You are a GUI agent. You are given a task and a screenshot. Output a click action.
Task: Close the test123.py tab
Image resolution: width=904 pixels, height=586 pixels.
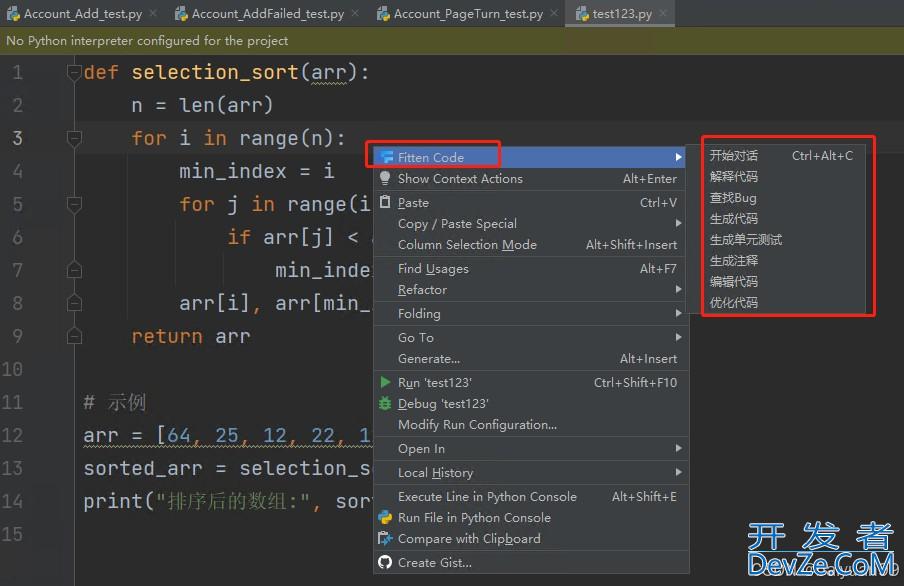point(663,13)
